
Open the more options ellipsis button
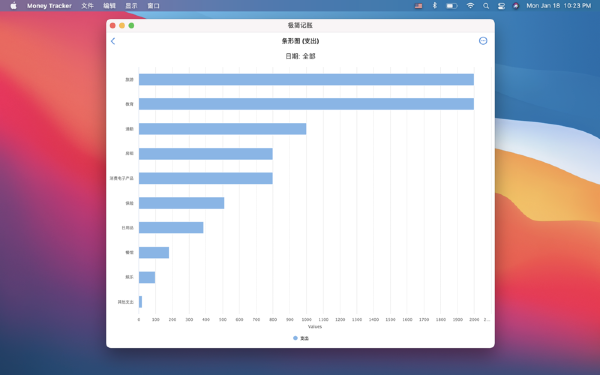(x=483, y=41)
